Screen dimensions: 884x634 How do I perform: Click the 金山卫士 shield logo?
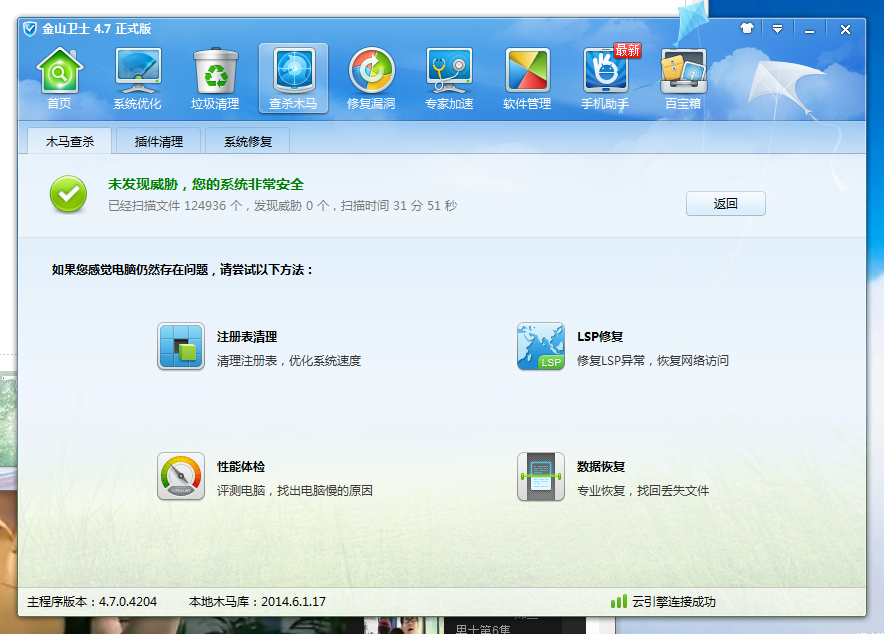[x=30, y=29]
